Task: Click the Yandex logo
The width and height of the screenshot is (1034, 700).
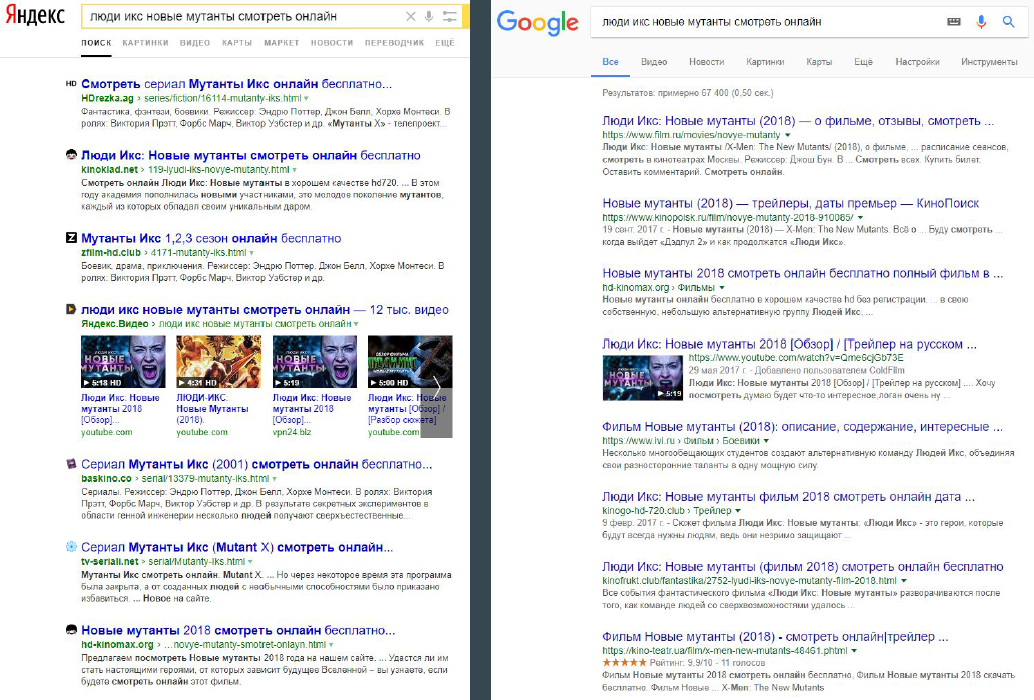Action: [33, 16]
